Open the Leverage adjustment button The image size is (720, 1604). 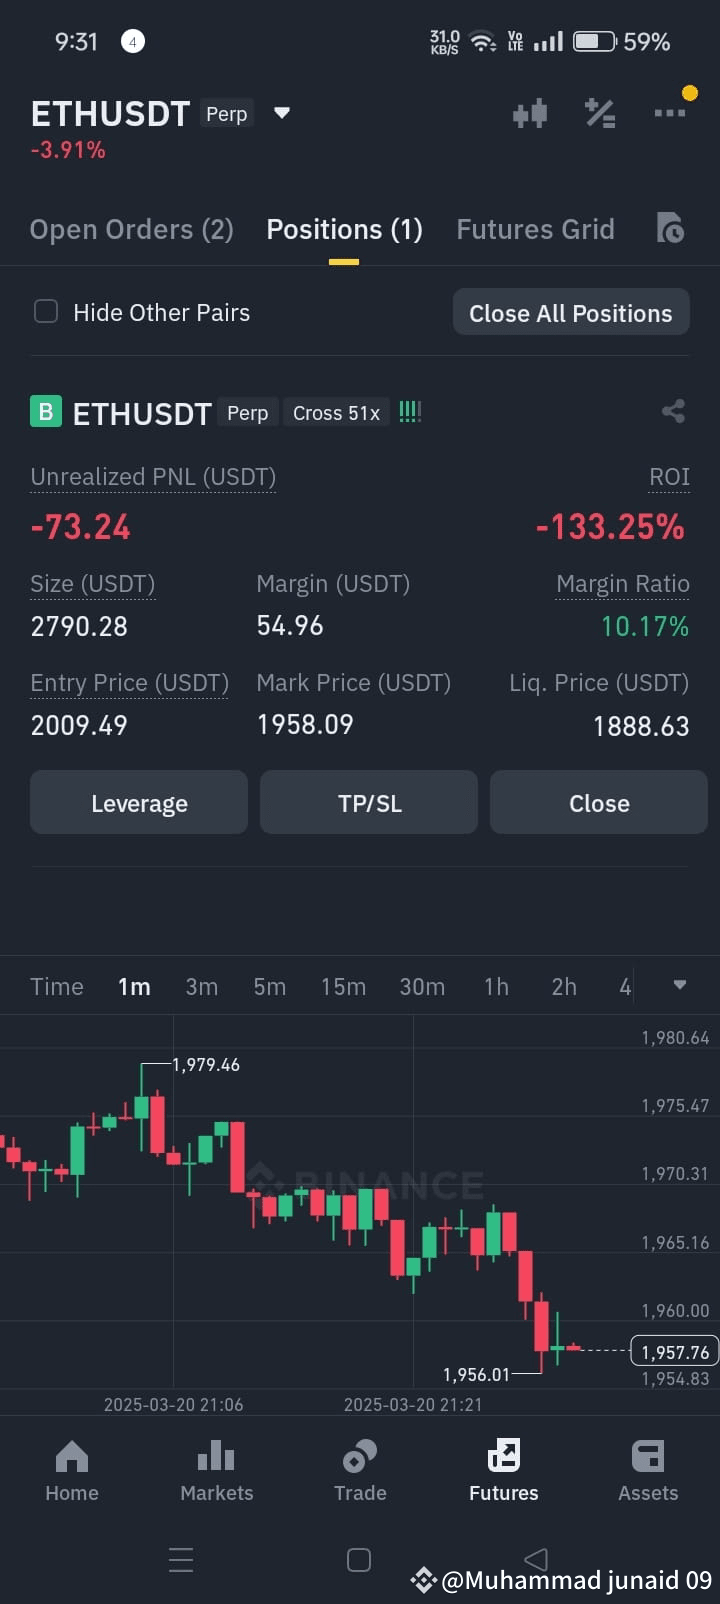pyautogui.click(x=139, y=802)
